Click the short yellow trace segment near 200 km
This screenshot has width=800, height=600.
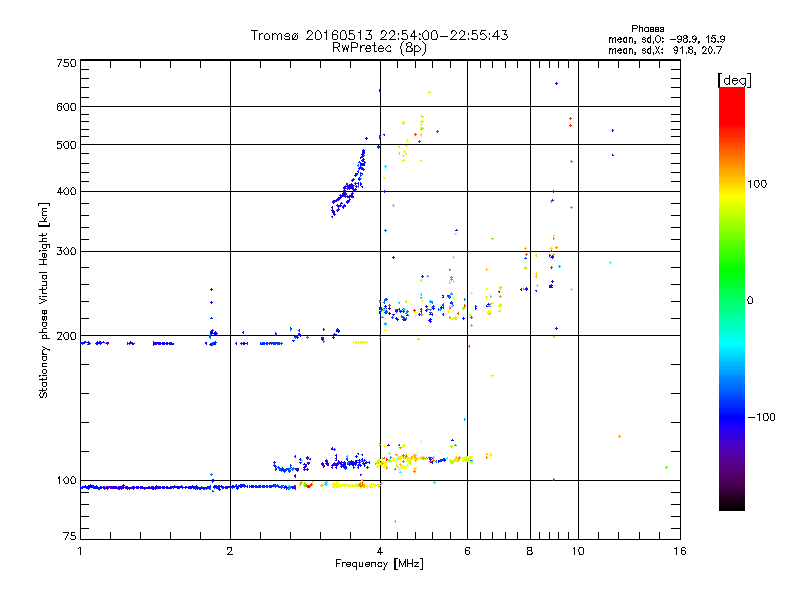(x=360, y=343)
